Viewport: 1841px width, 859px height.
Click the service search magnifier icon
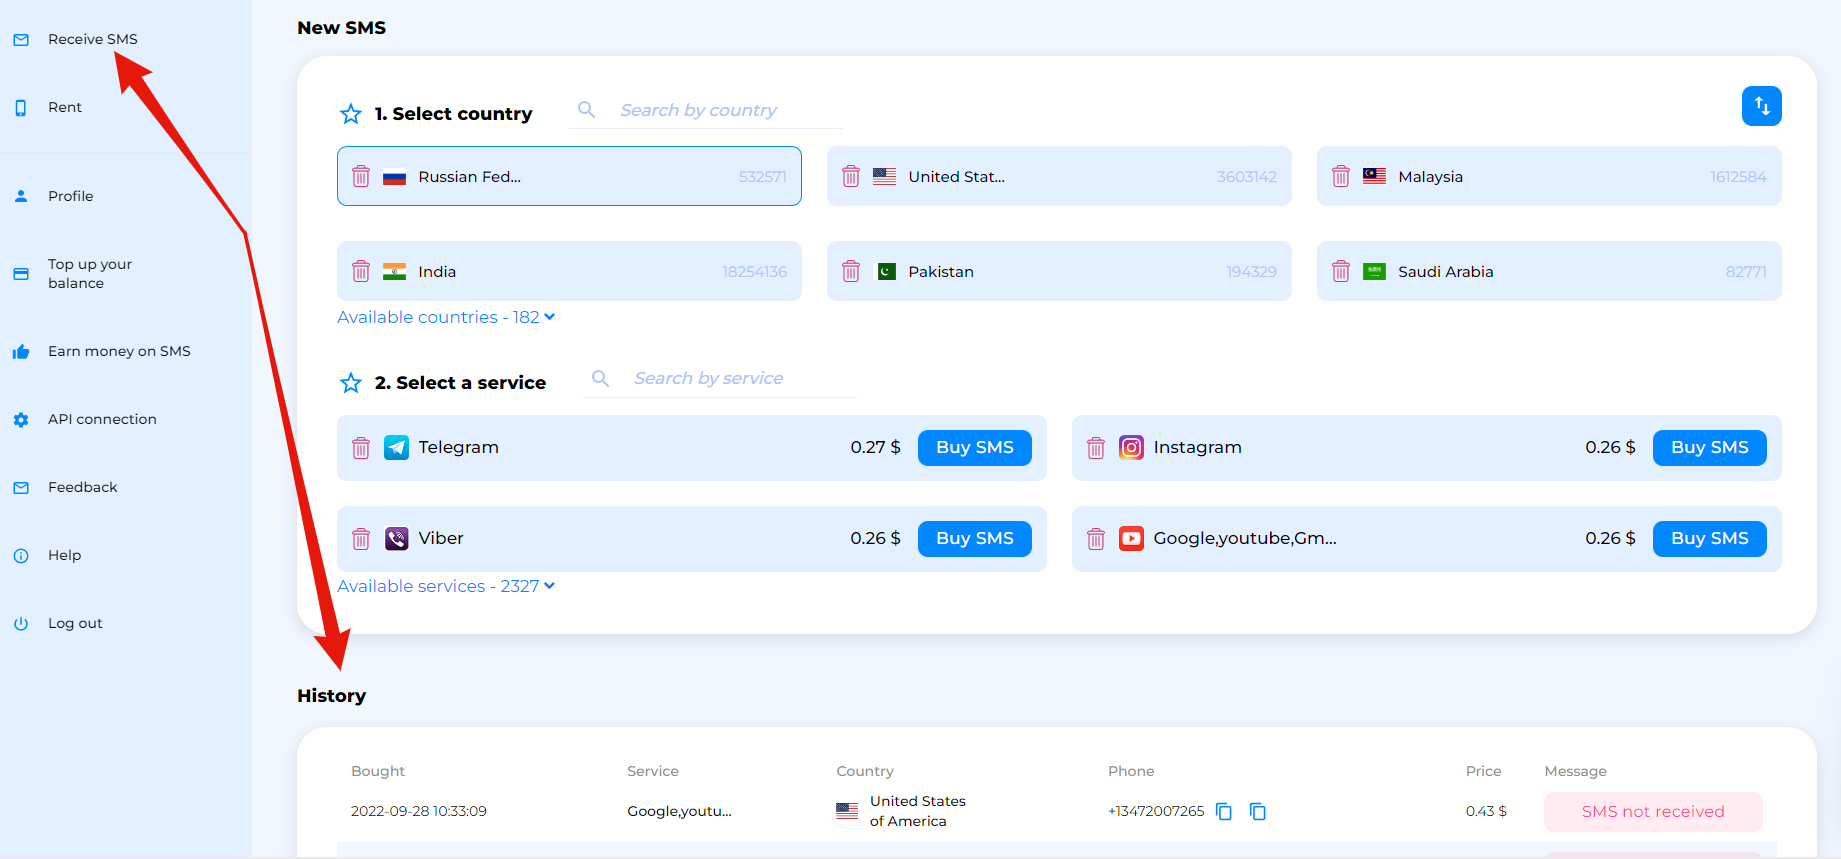pyautogui.click(x=601, y=378)
